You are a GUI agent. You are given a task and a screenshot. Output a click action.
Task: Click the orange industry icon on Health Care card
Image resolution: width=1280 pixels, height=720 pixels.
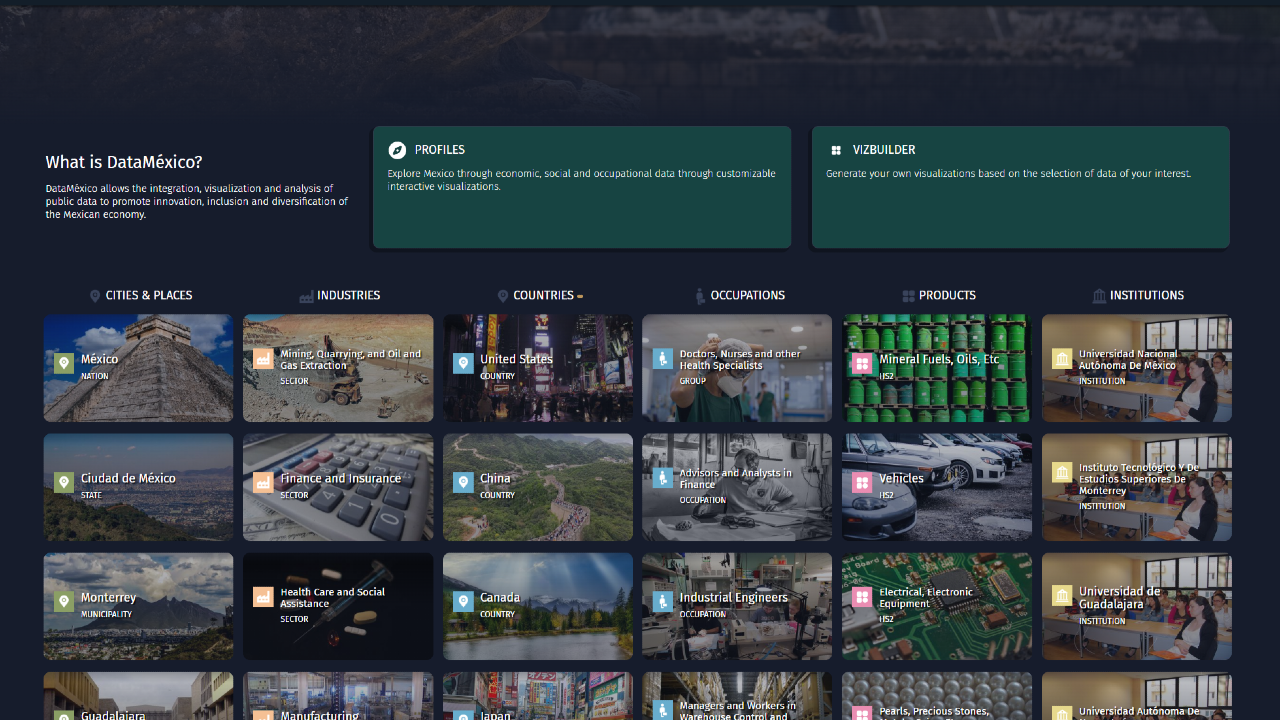tap(263, 597)
